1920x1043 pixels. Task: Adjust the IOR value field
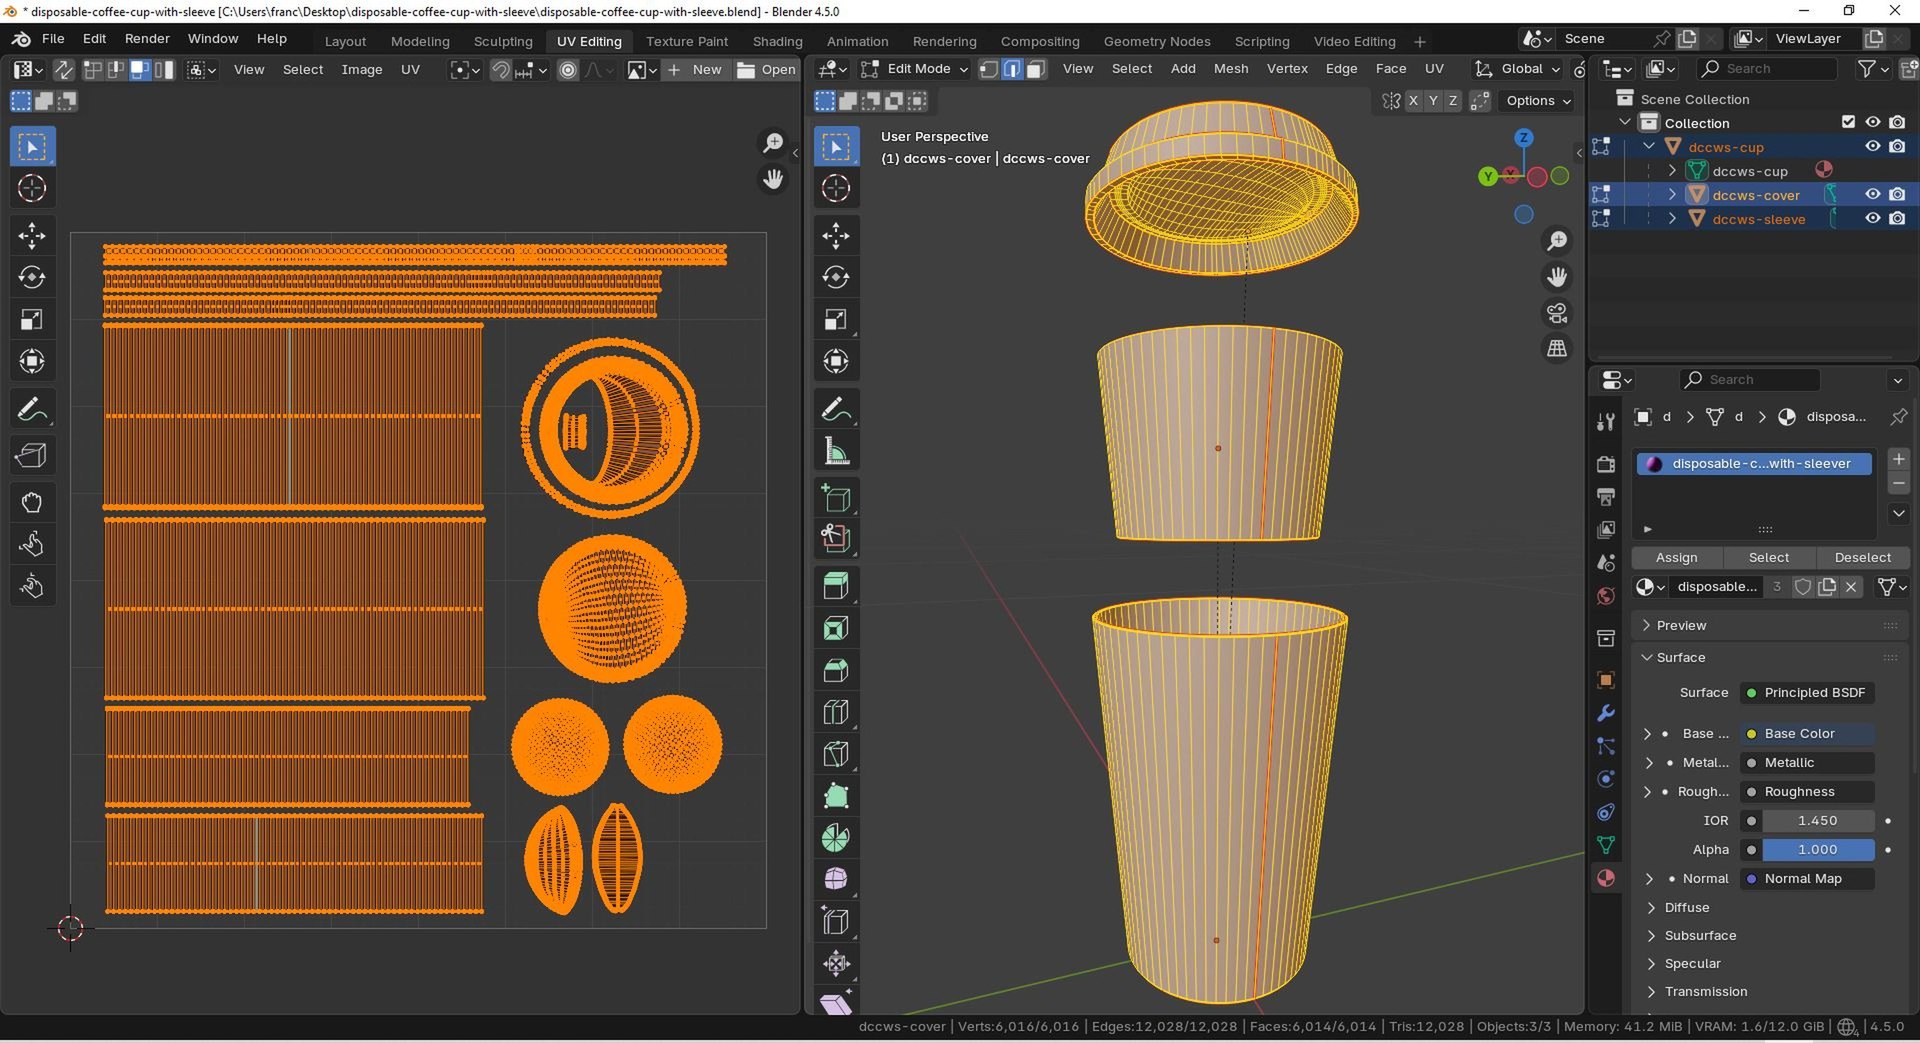point(1817,821)
